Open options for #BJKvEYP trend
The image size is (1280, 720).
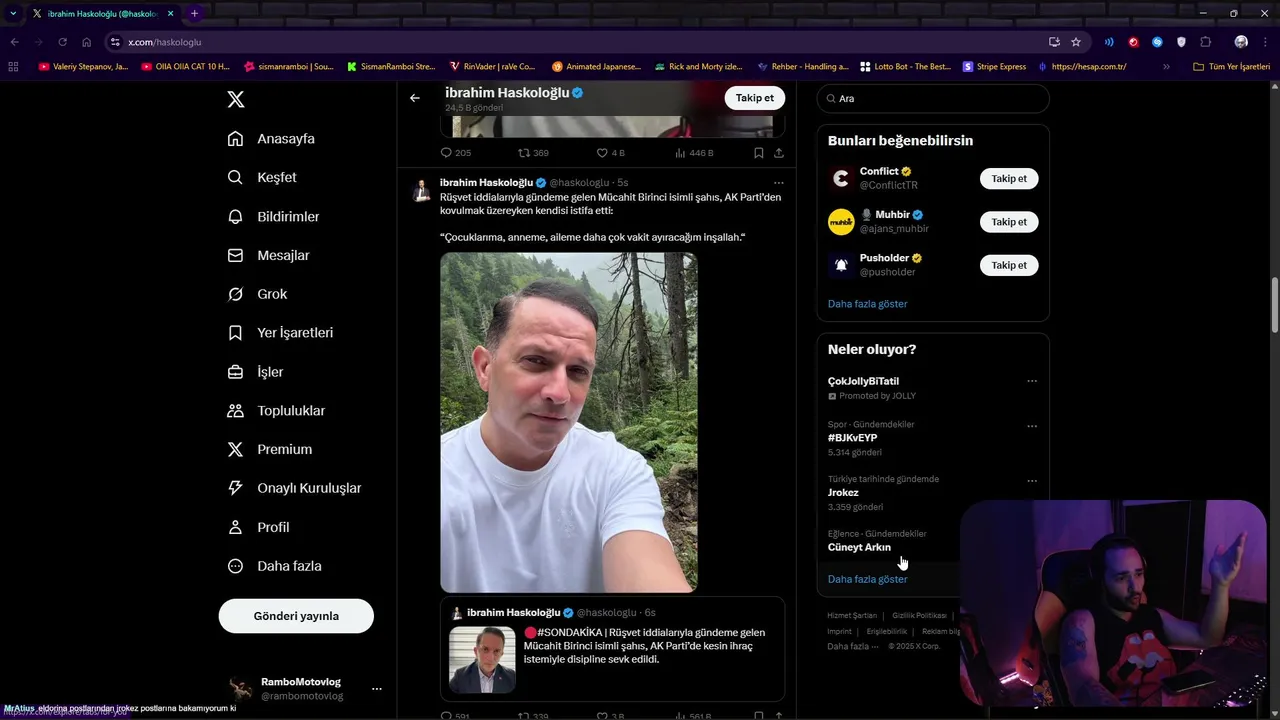pyautogui.click(x=1032, y=426)
